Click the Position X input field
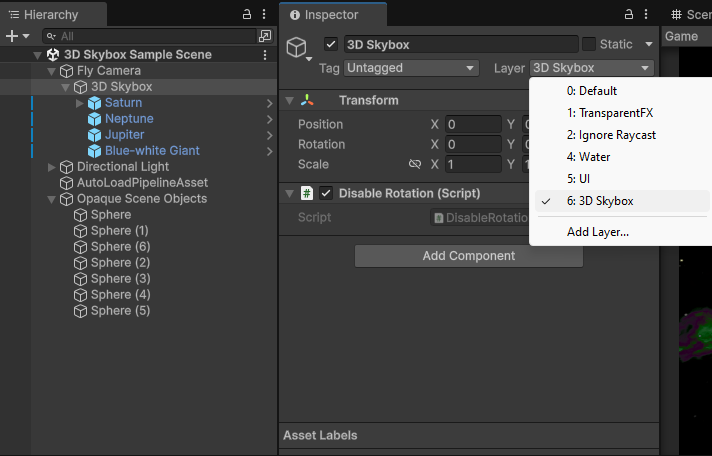The width and height of the screenshot is (712, 456). click(473, 124)
